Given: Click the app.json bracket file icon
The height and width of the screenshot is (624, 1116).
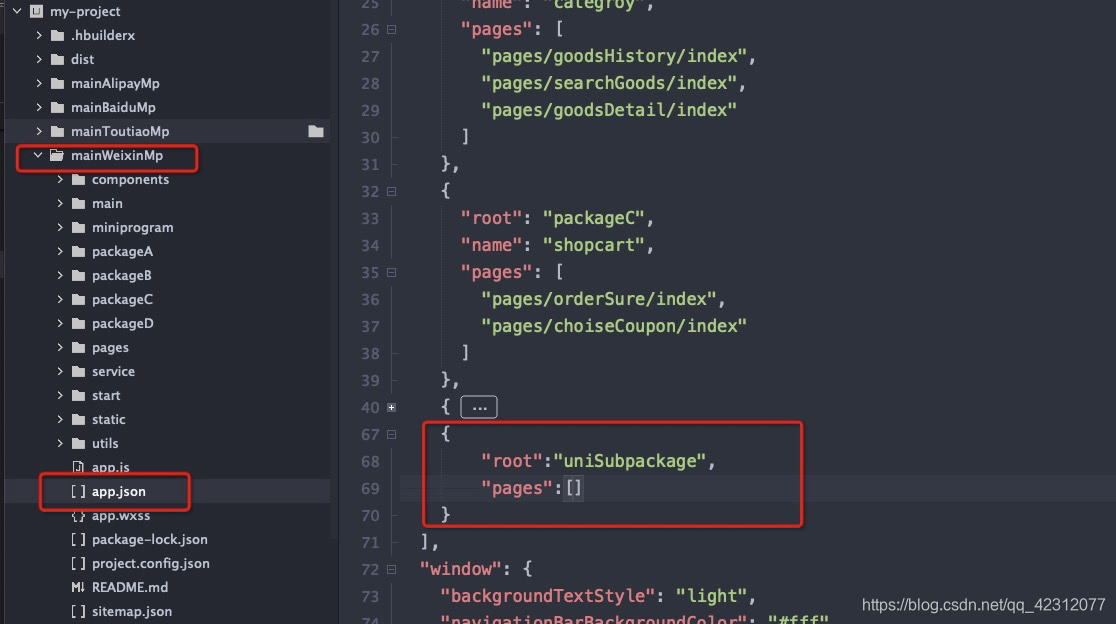Looking at the screenshot, I should tap(78, 491).
